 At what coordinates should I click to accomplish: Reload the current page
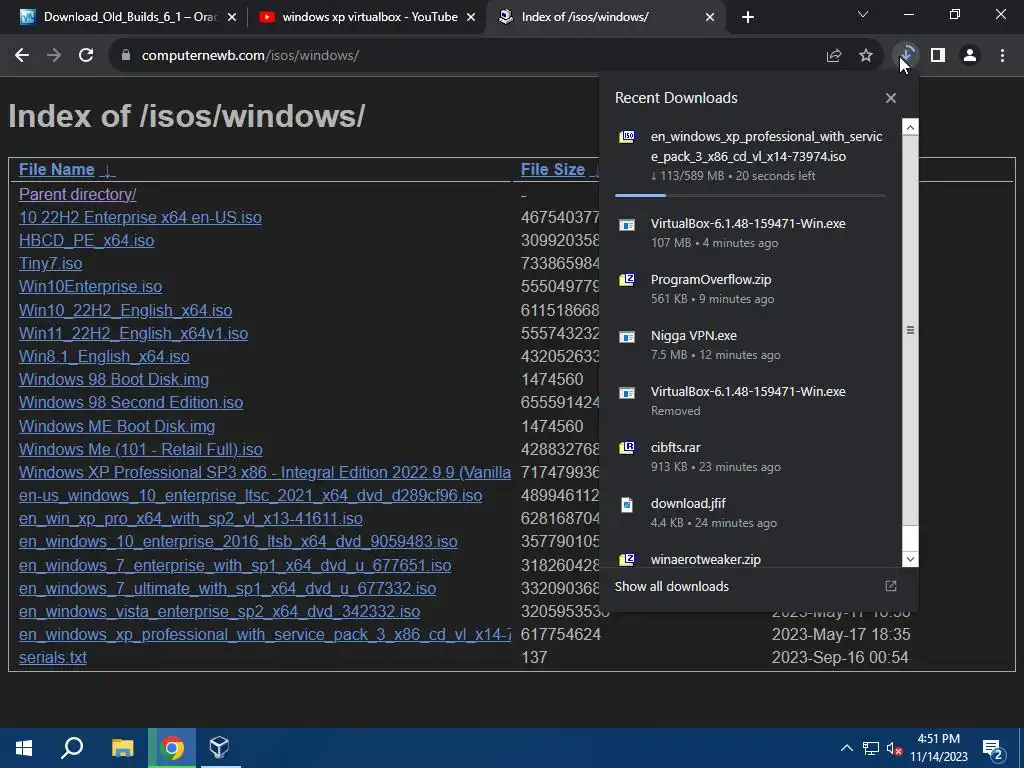(x=86, y=56)
